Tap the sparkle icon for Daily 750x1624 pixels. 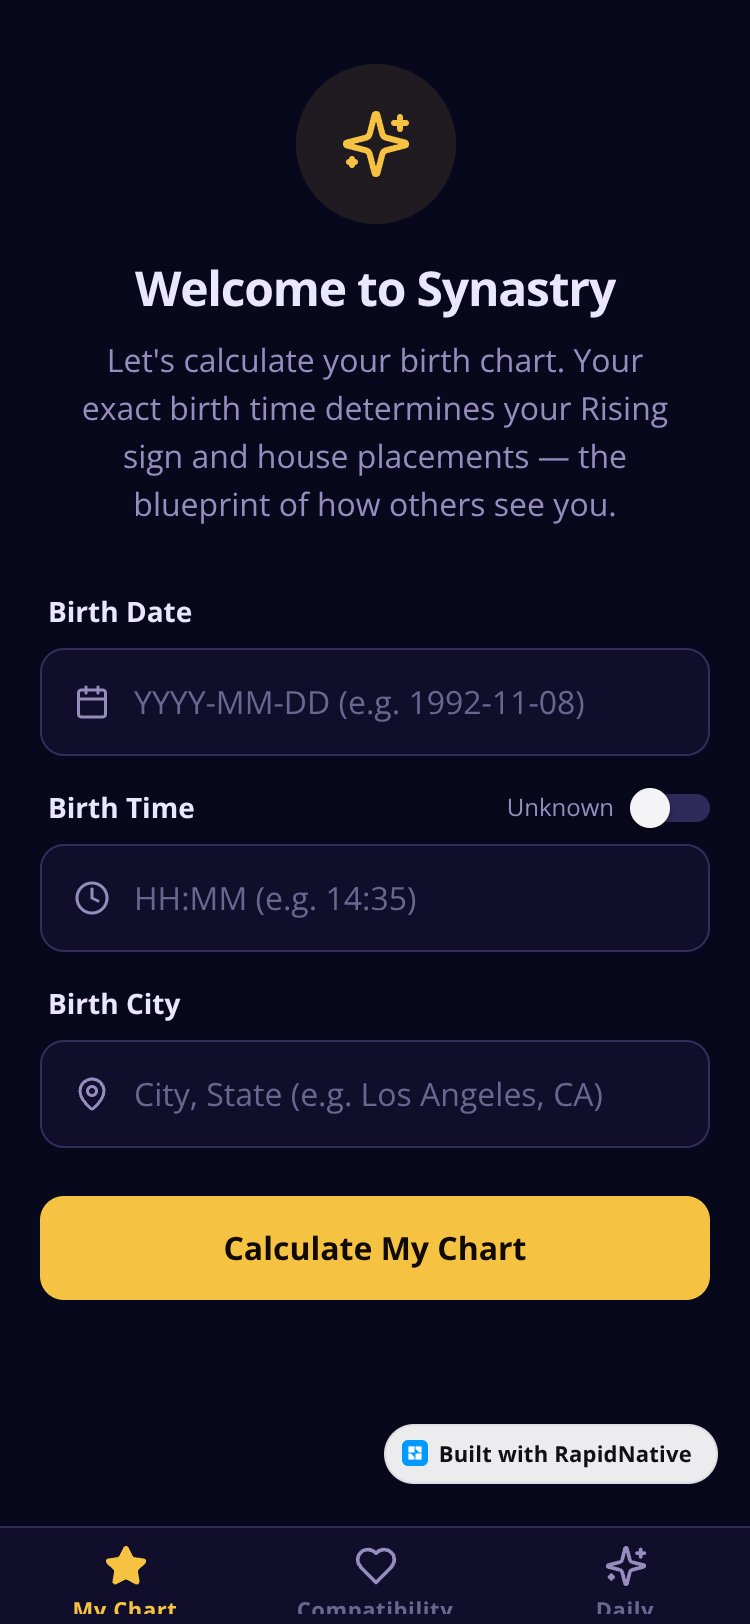626,1565
